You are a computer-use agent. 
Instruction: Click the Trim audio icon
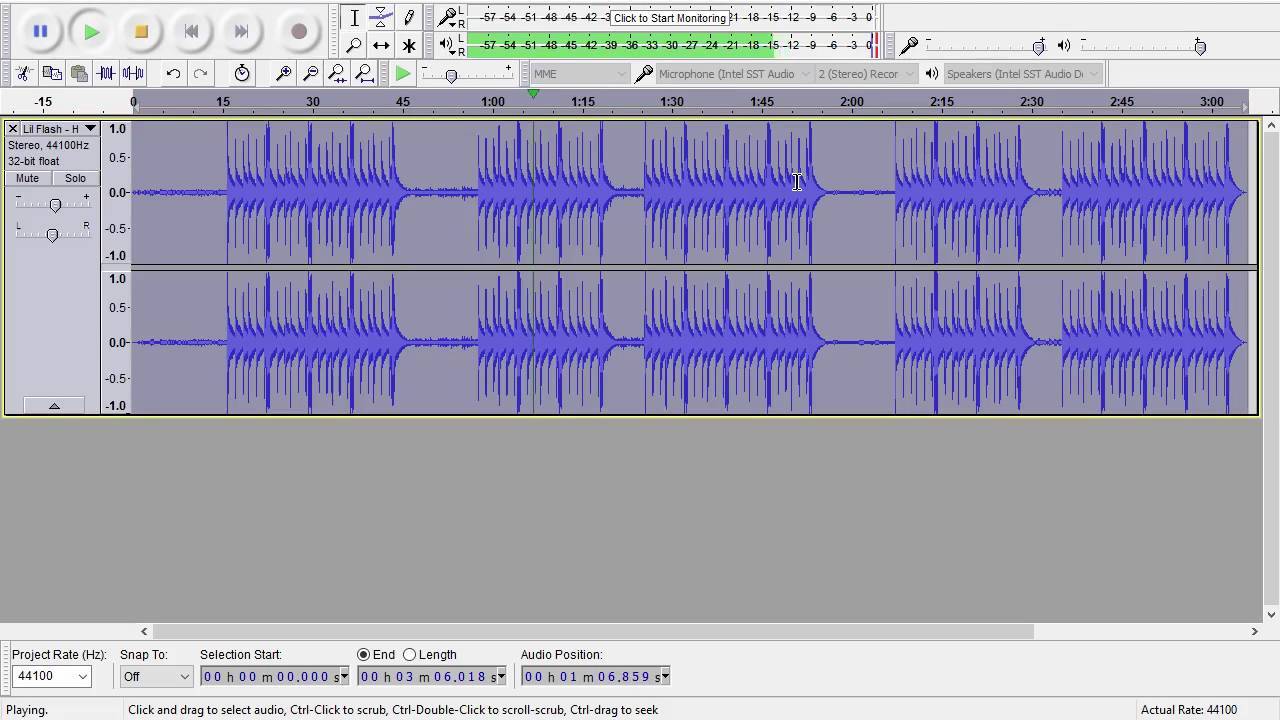[x=106, y=73]
